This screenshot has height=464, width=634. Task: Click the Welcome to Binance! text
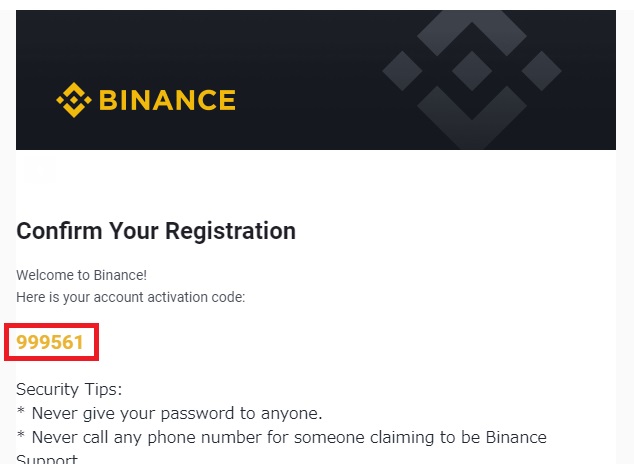click(x=81, y=275)
